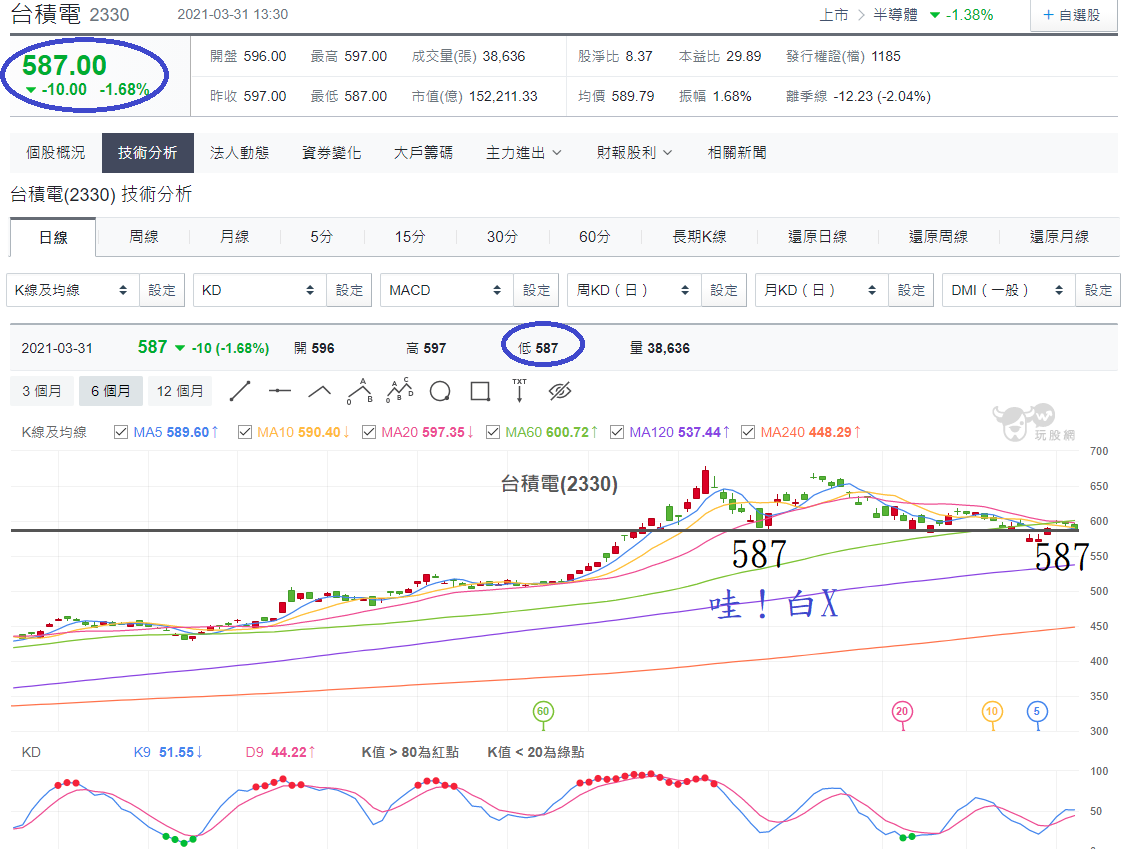The image size is (1134, 849).
Task: Open settings next to KD dropdown
Action: (x=349, y=290)
